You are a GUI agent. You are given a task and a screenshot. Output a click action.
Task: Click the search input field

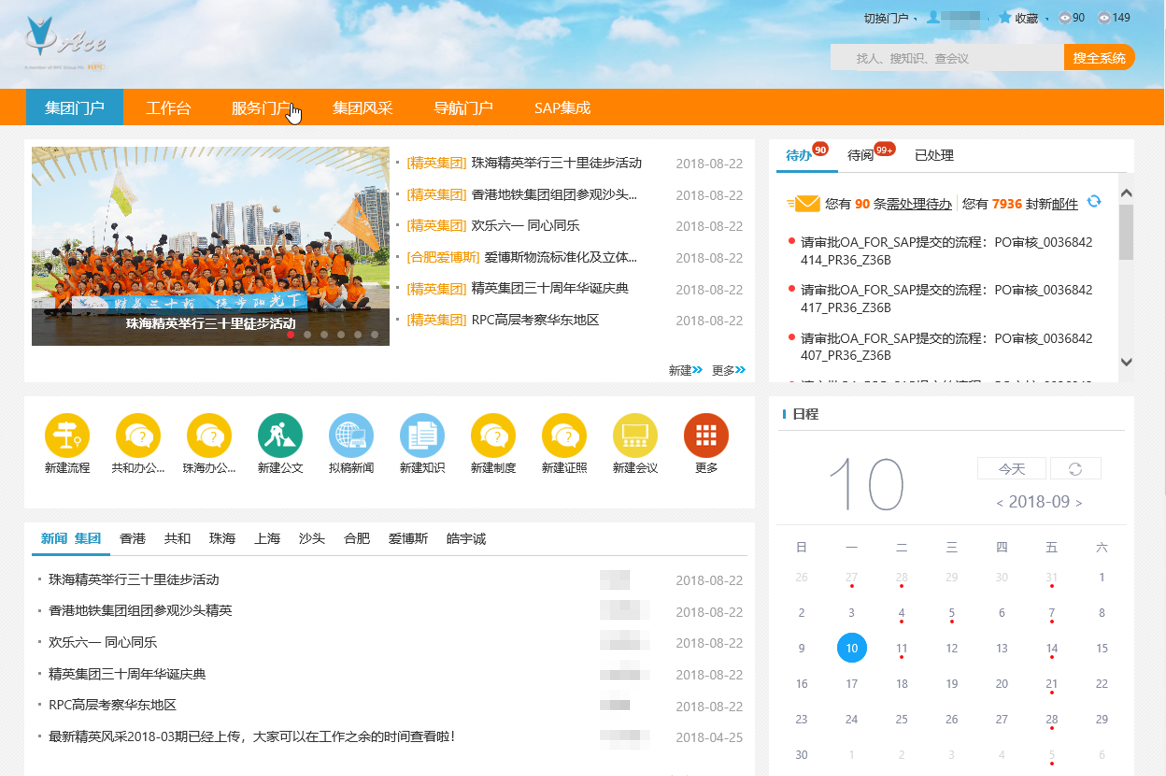coord(946,58)
